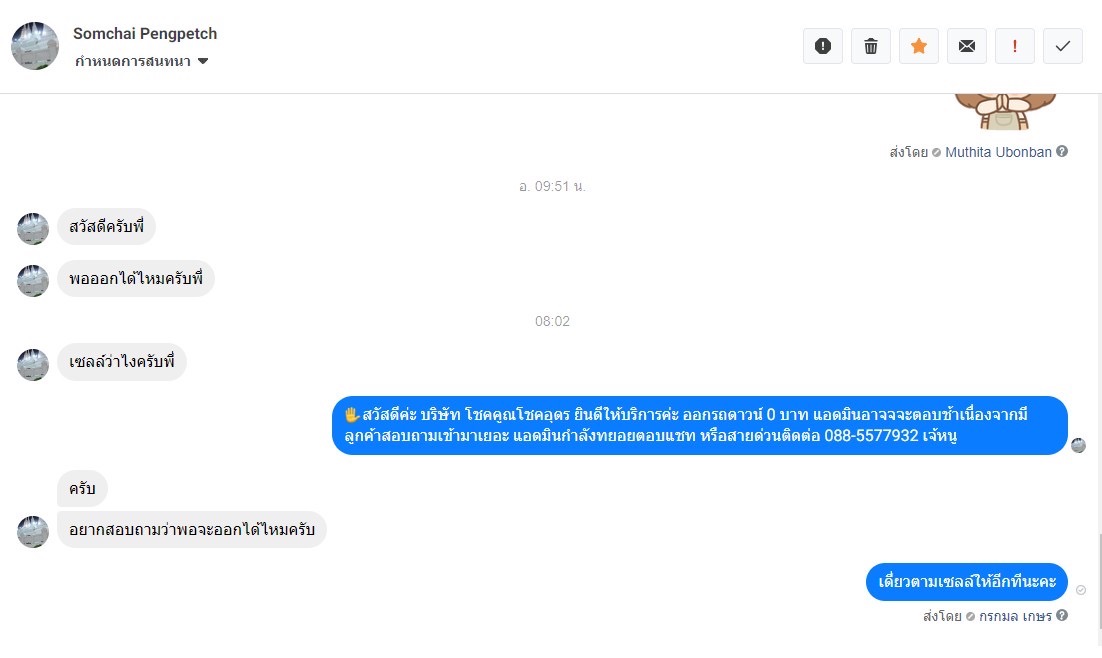Select the sender avatar beside สวัสดีครับพี่
Viewport: 1102px width, 658px height.
(33, 228)
